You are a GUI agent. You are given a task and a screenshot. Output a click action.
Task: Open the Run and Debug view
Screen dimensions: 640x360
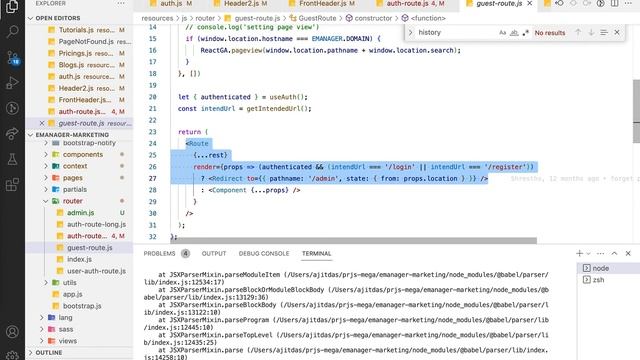(x=12, y=83)
